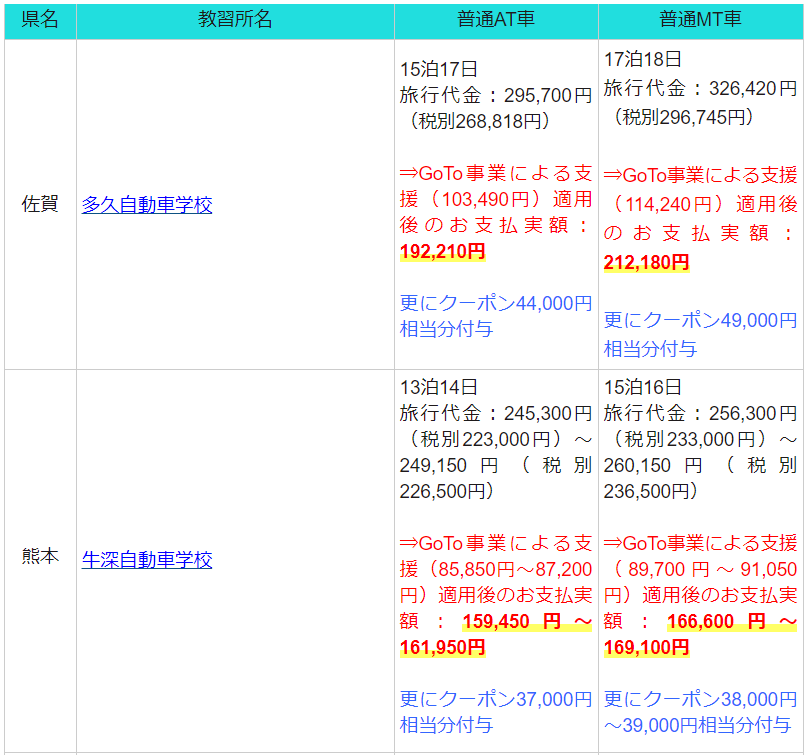Image resolution: width=811 pixels, height=755 pixels.
Task: Click the 県名 column header
Action: [x=41, y=20]
